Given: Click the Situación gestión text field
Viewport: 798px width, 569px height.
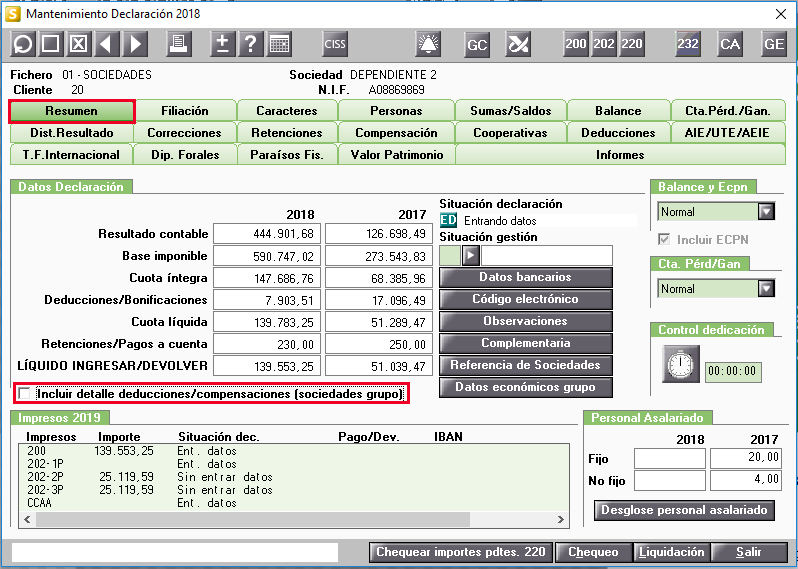Looking at the screenshot, I should [547, 255].
